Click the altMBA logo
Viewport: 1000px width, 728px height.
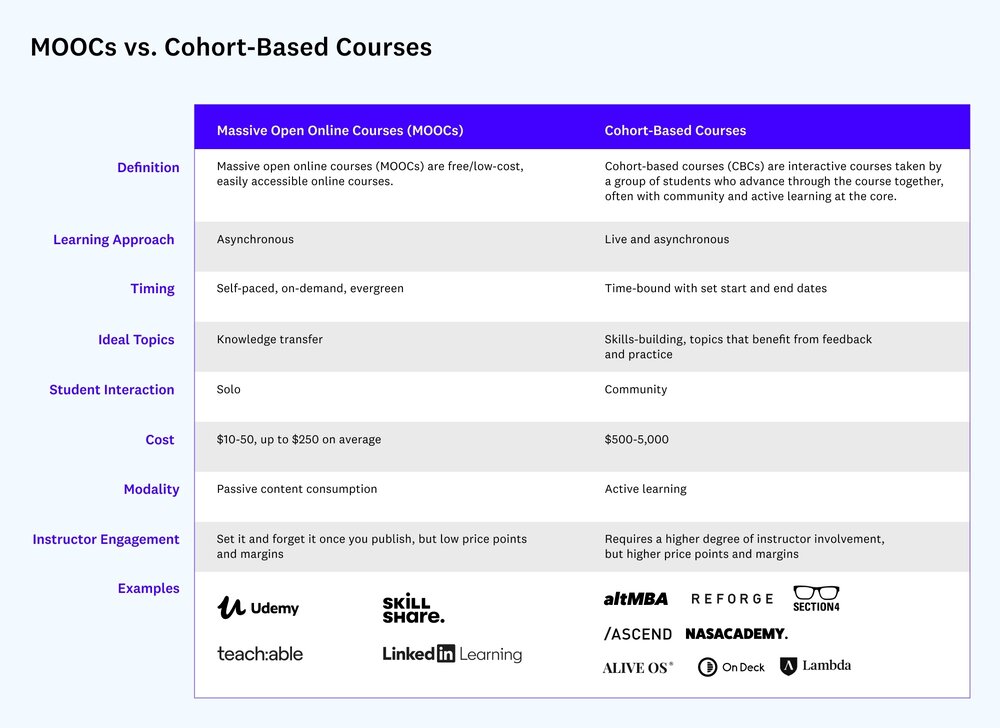(x=636, y=599)
